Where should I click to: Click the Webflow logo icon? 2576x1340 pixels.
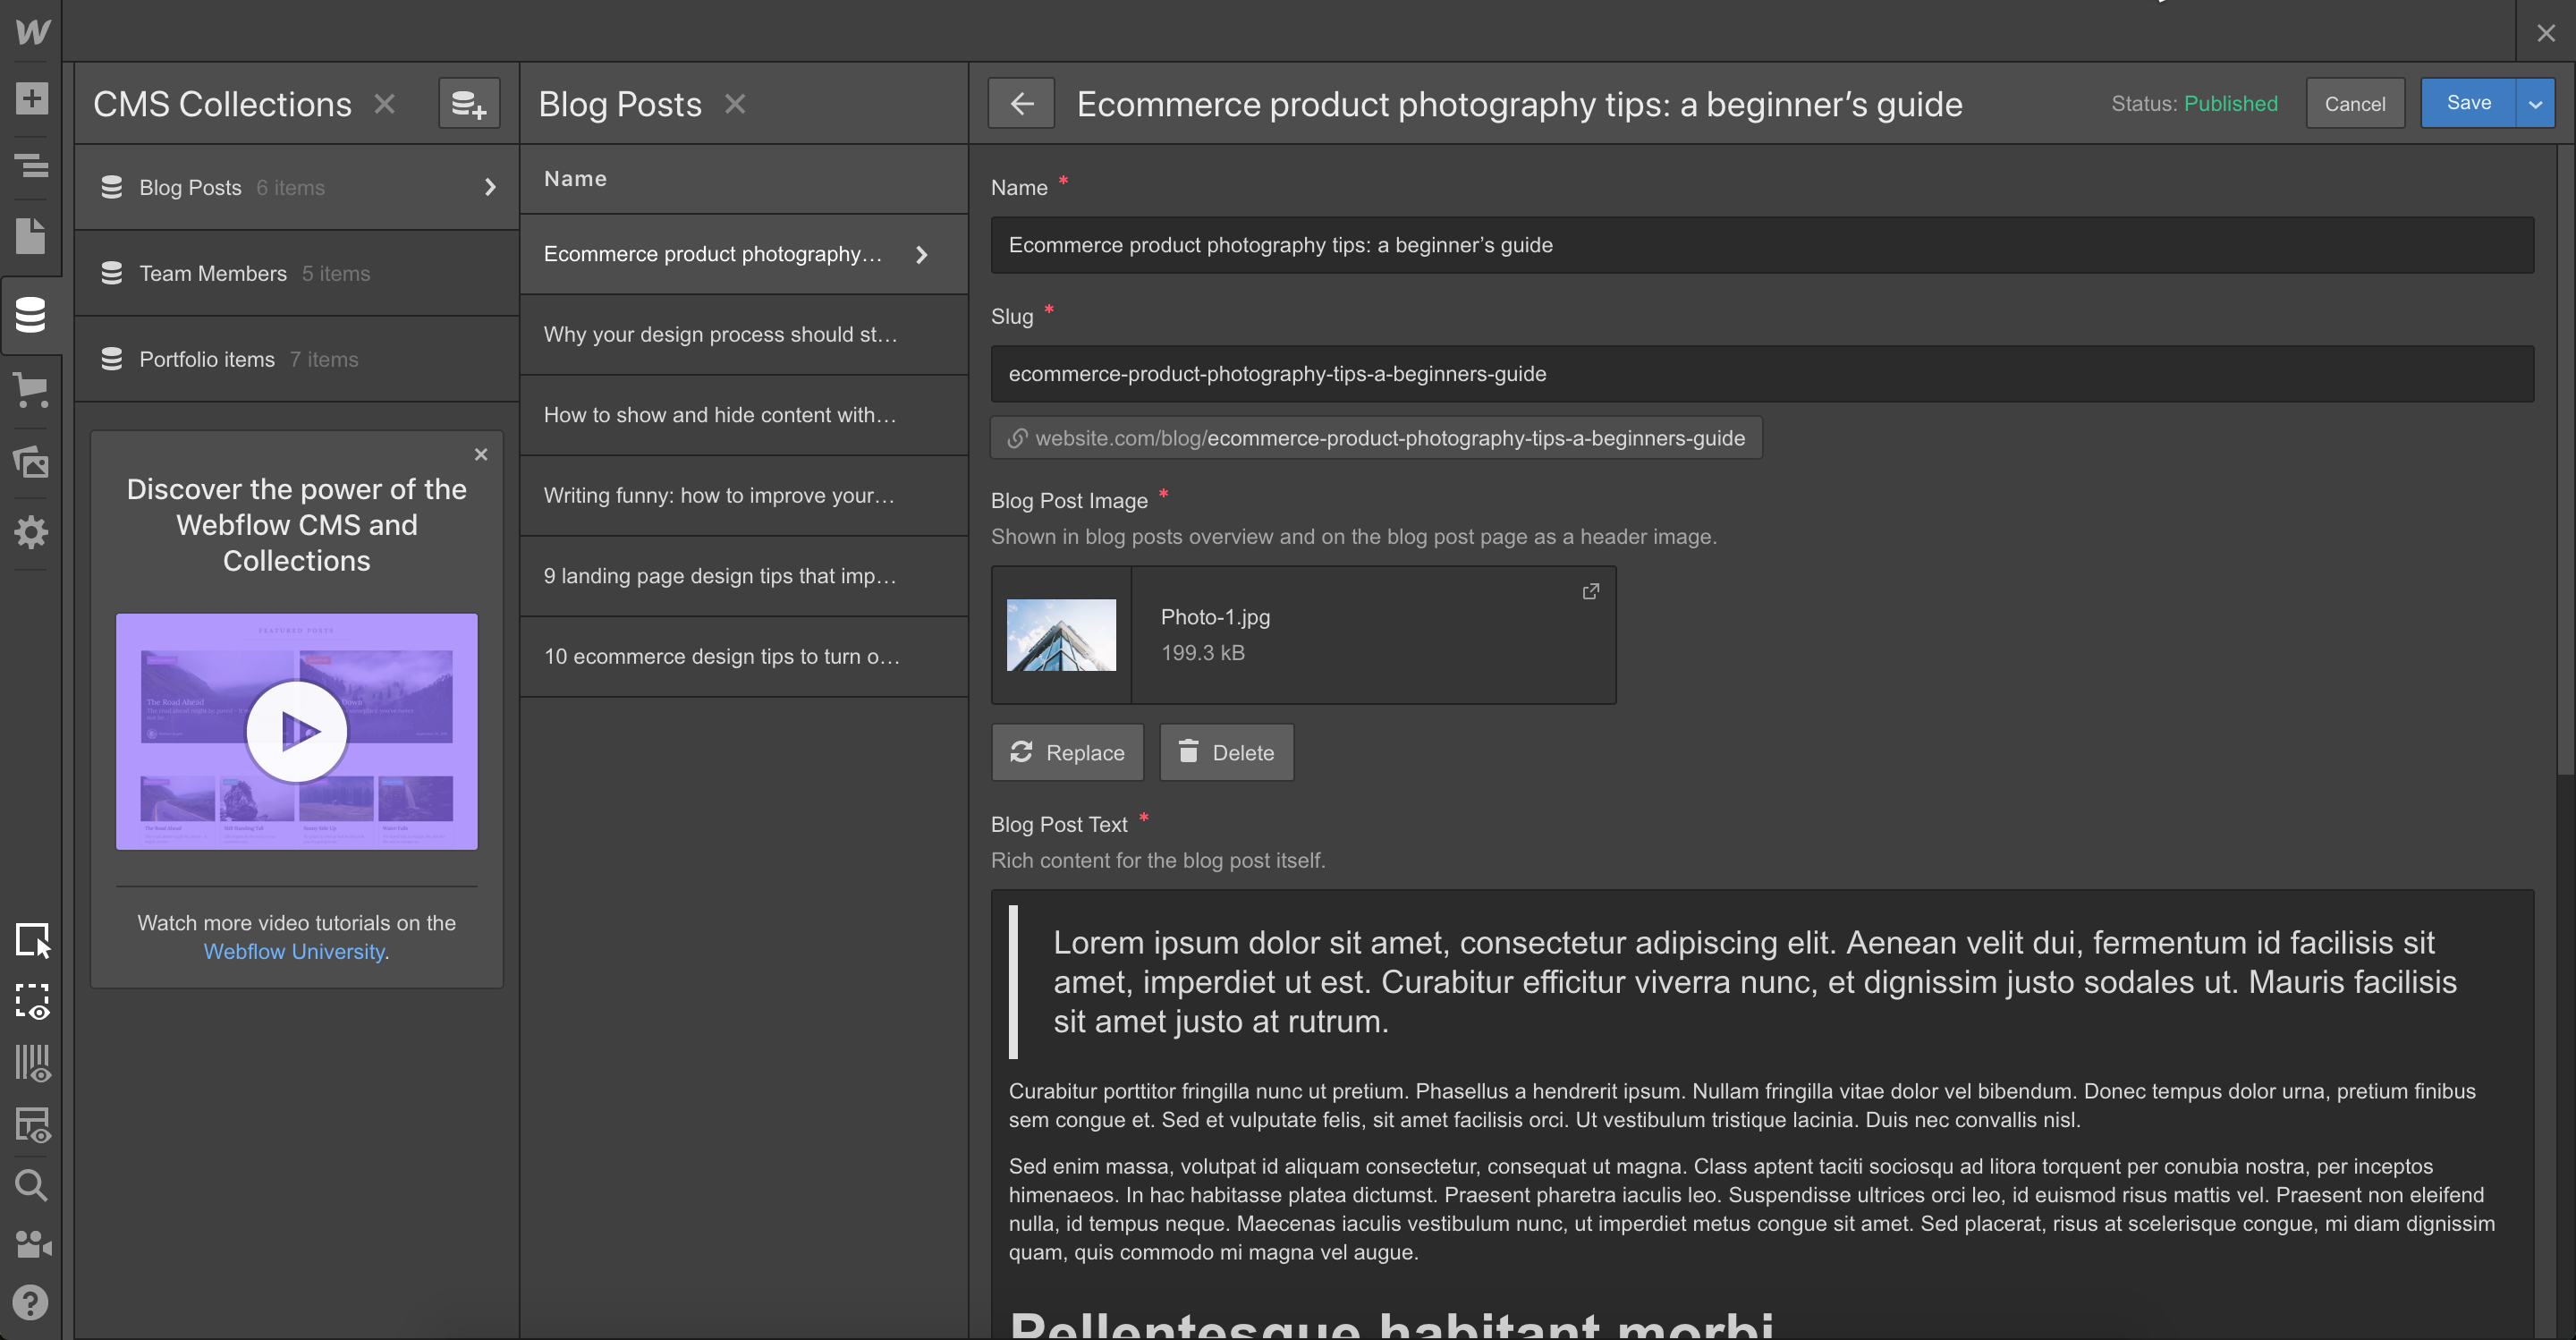click(x=32, y=31)
